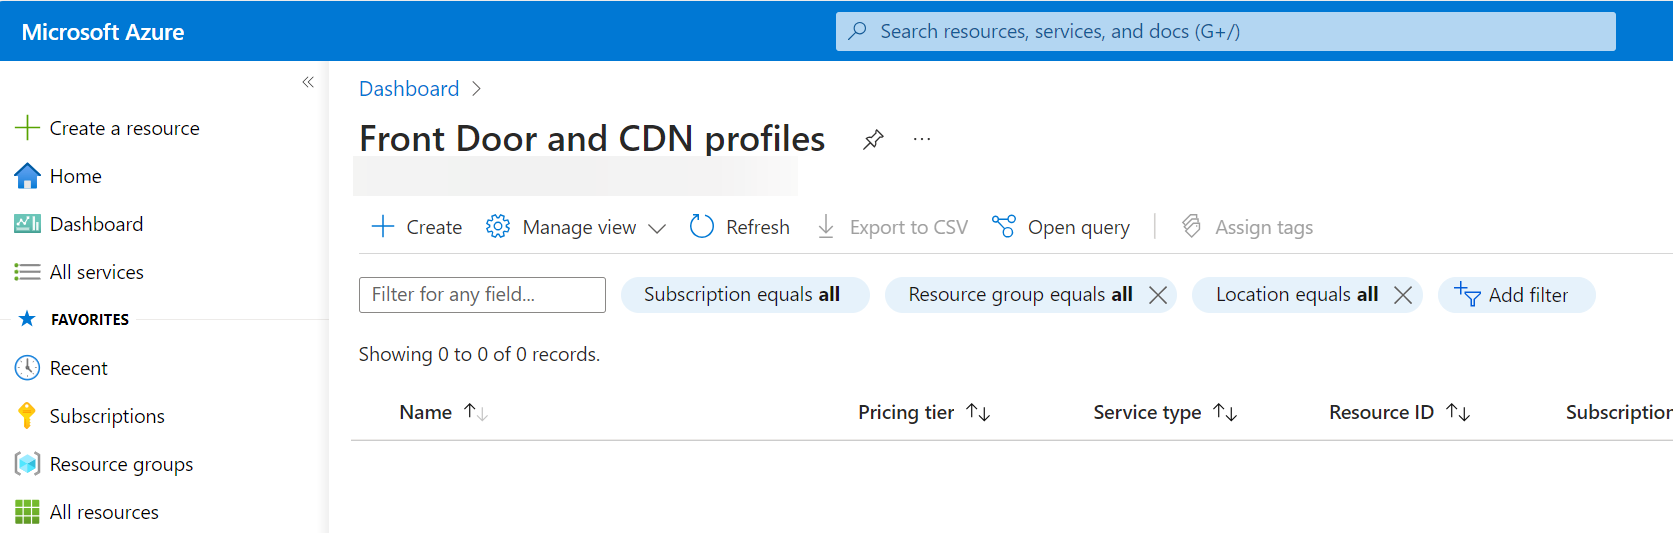Sort by Name column arrows
This screenshot has width=1673, height=533.
point(476,412)
